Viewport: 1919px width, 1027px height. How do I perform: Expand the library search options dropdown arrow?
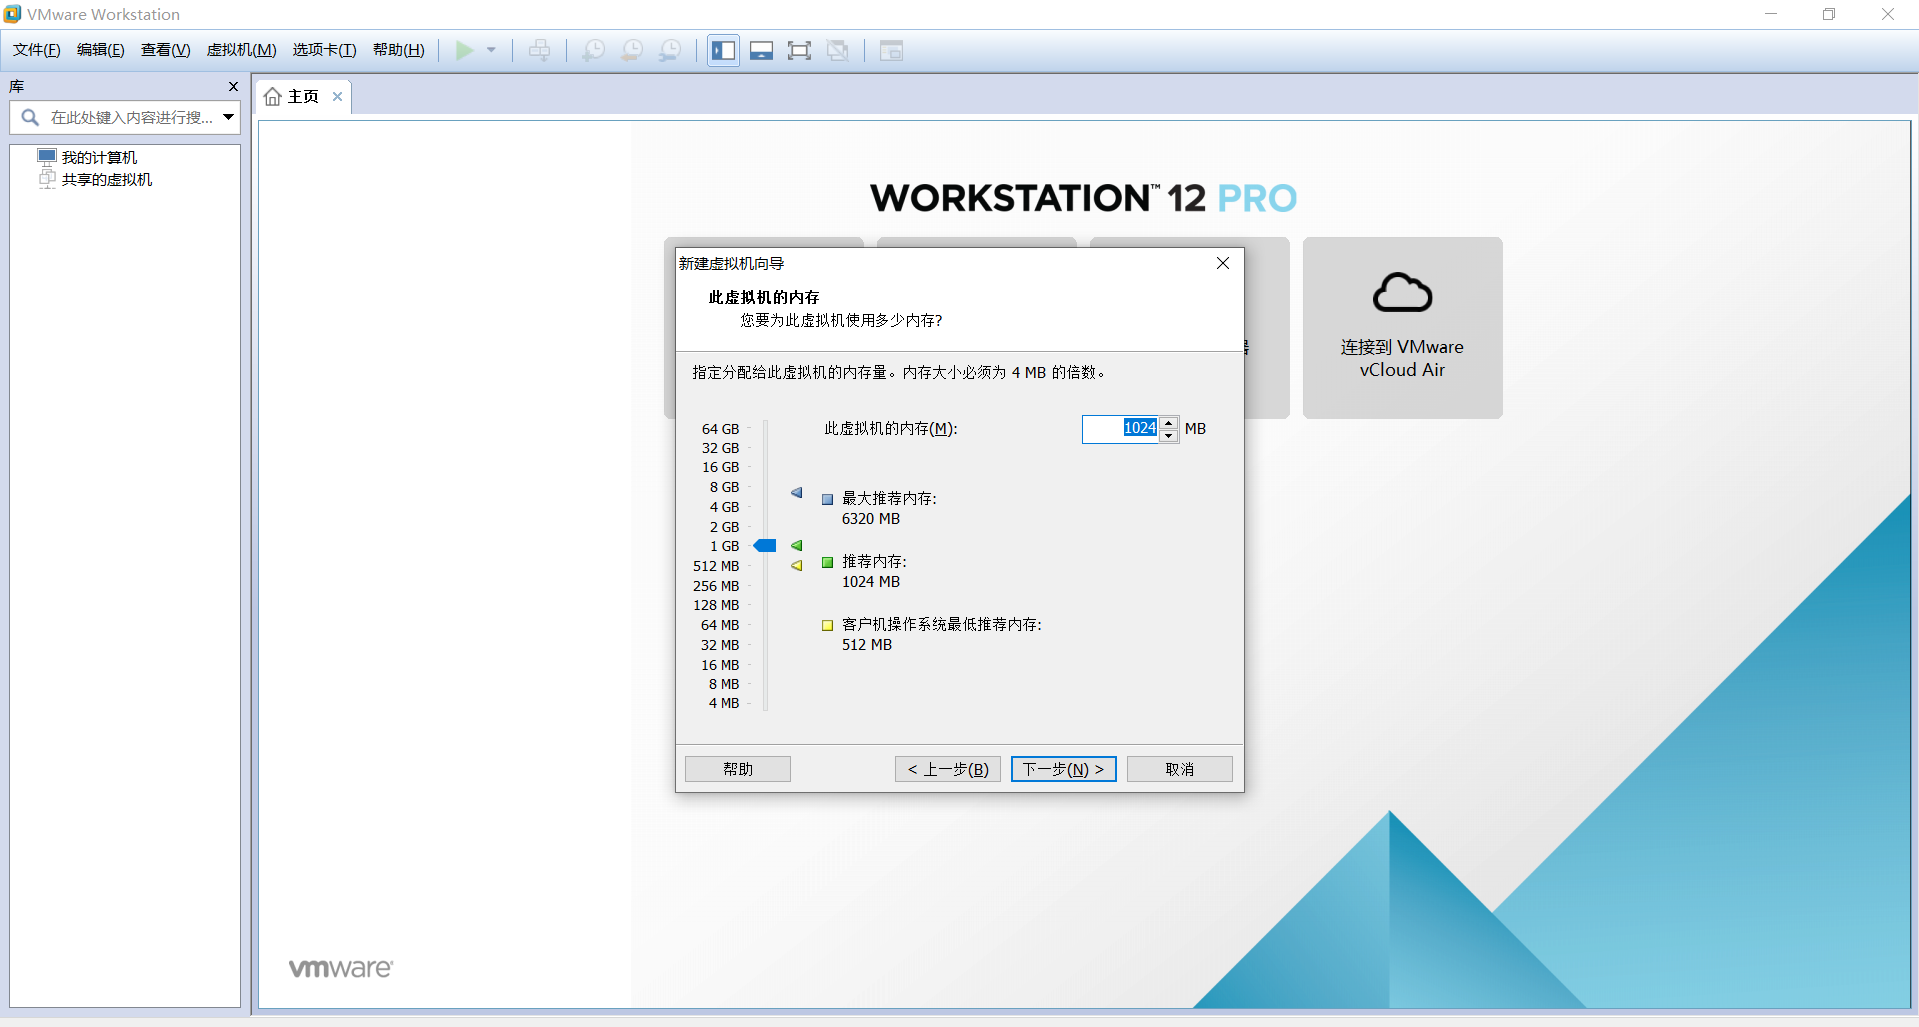coord(229,118)
